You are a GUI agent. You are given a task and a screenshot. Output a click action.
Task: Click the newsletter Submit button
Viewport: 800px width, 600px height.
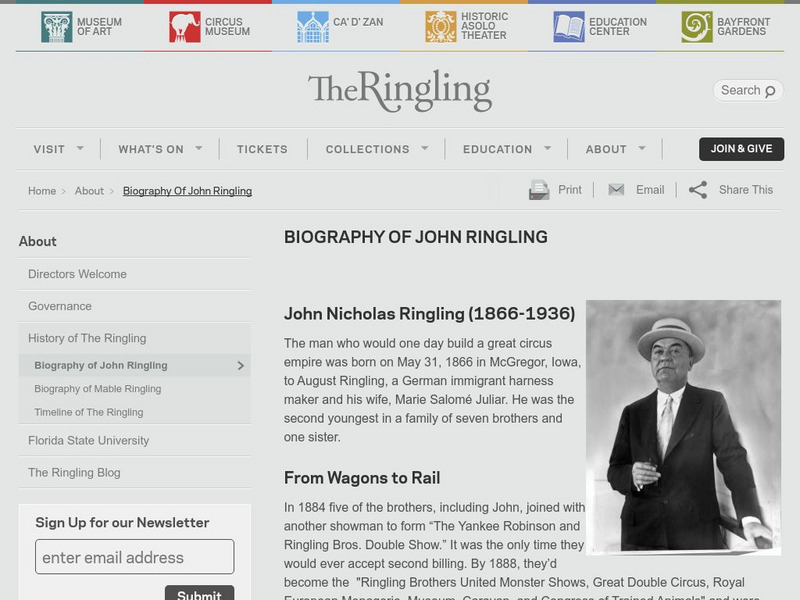(x=199, y=593)
